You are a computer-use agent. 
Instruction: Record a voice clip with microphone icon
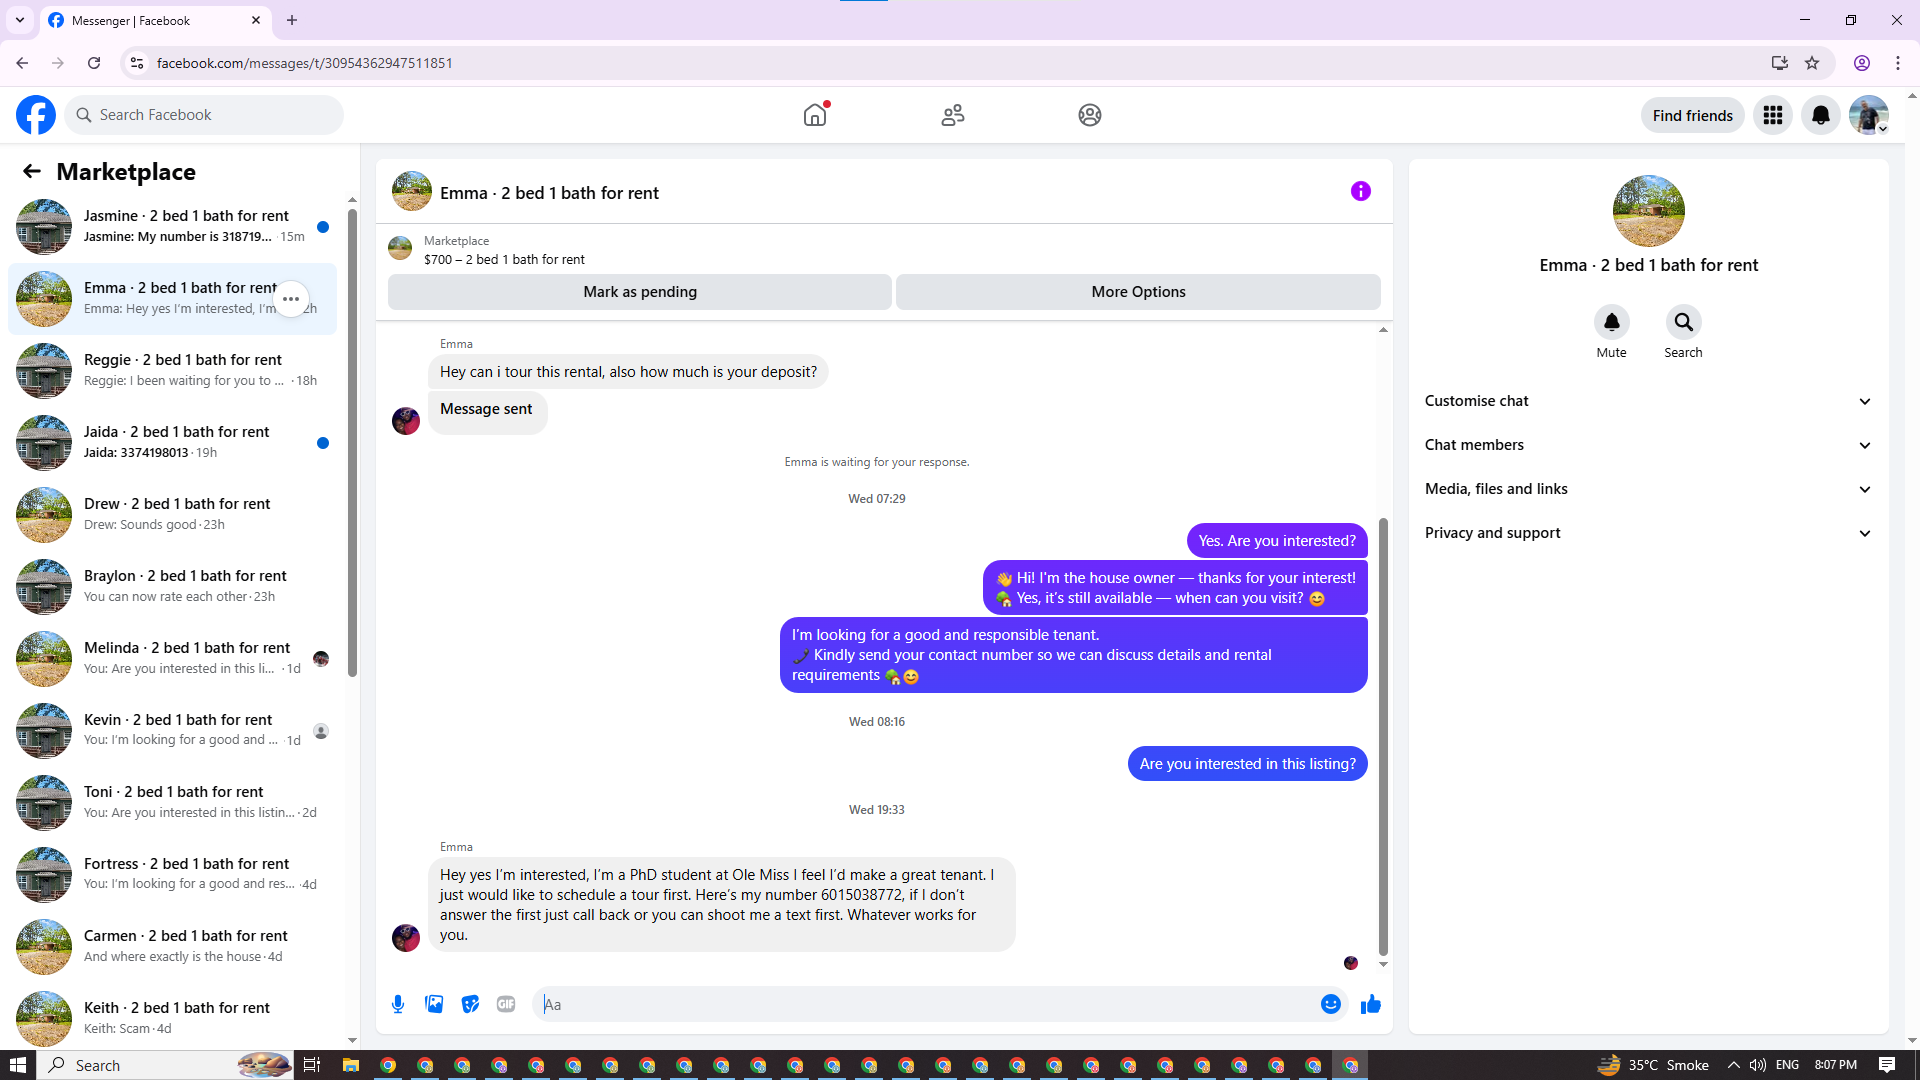tap(398, 1004)
